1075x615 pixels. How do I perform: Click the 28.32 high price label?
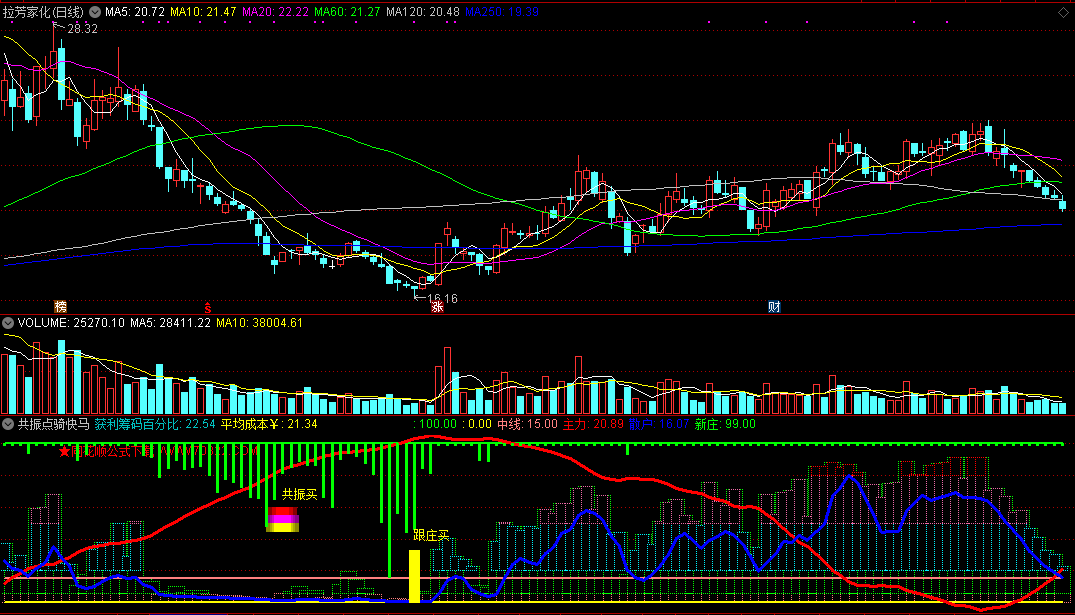click(82, 29)
